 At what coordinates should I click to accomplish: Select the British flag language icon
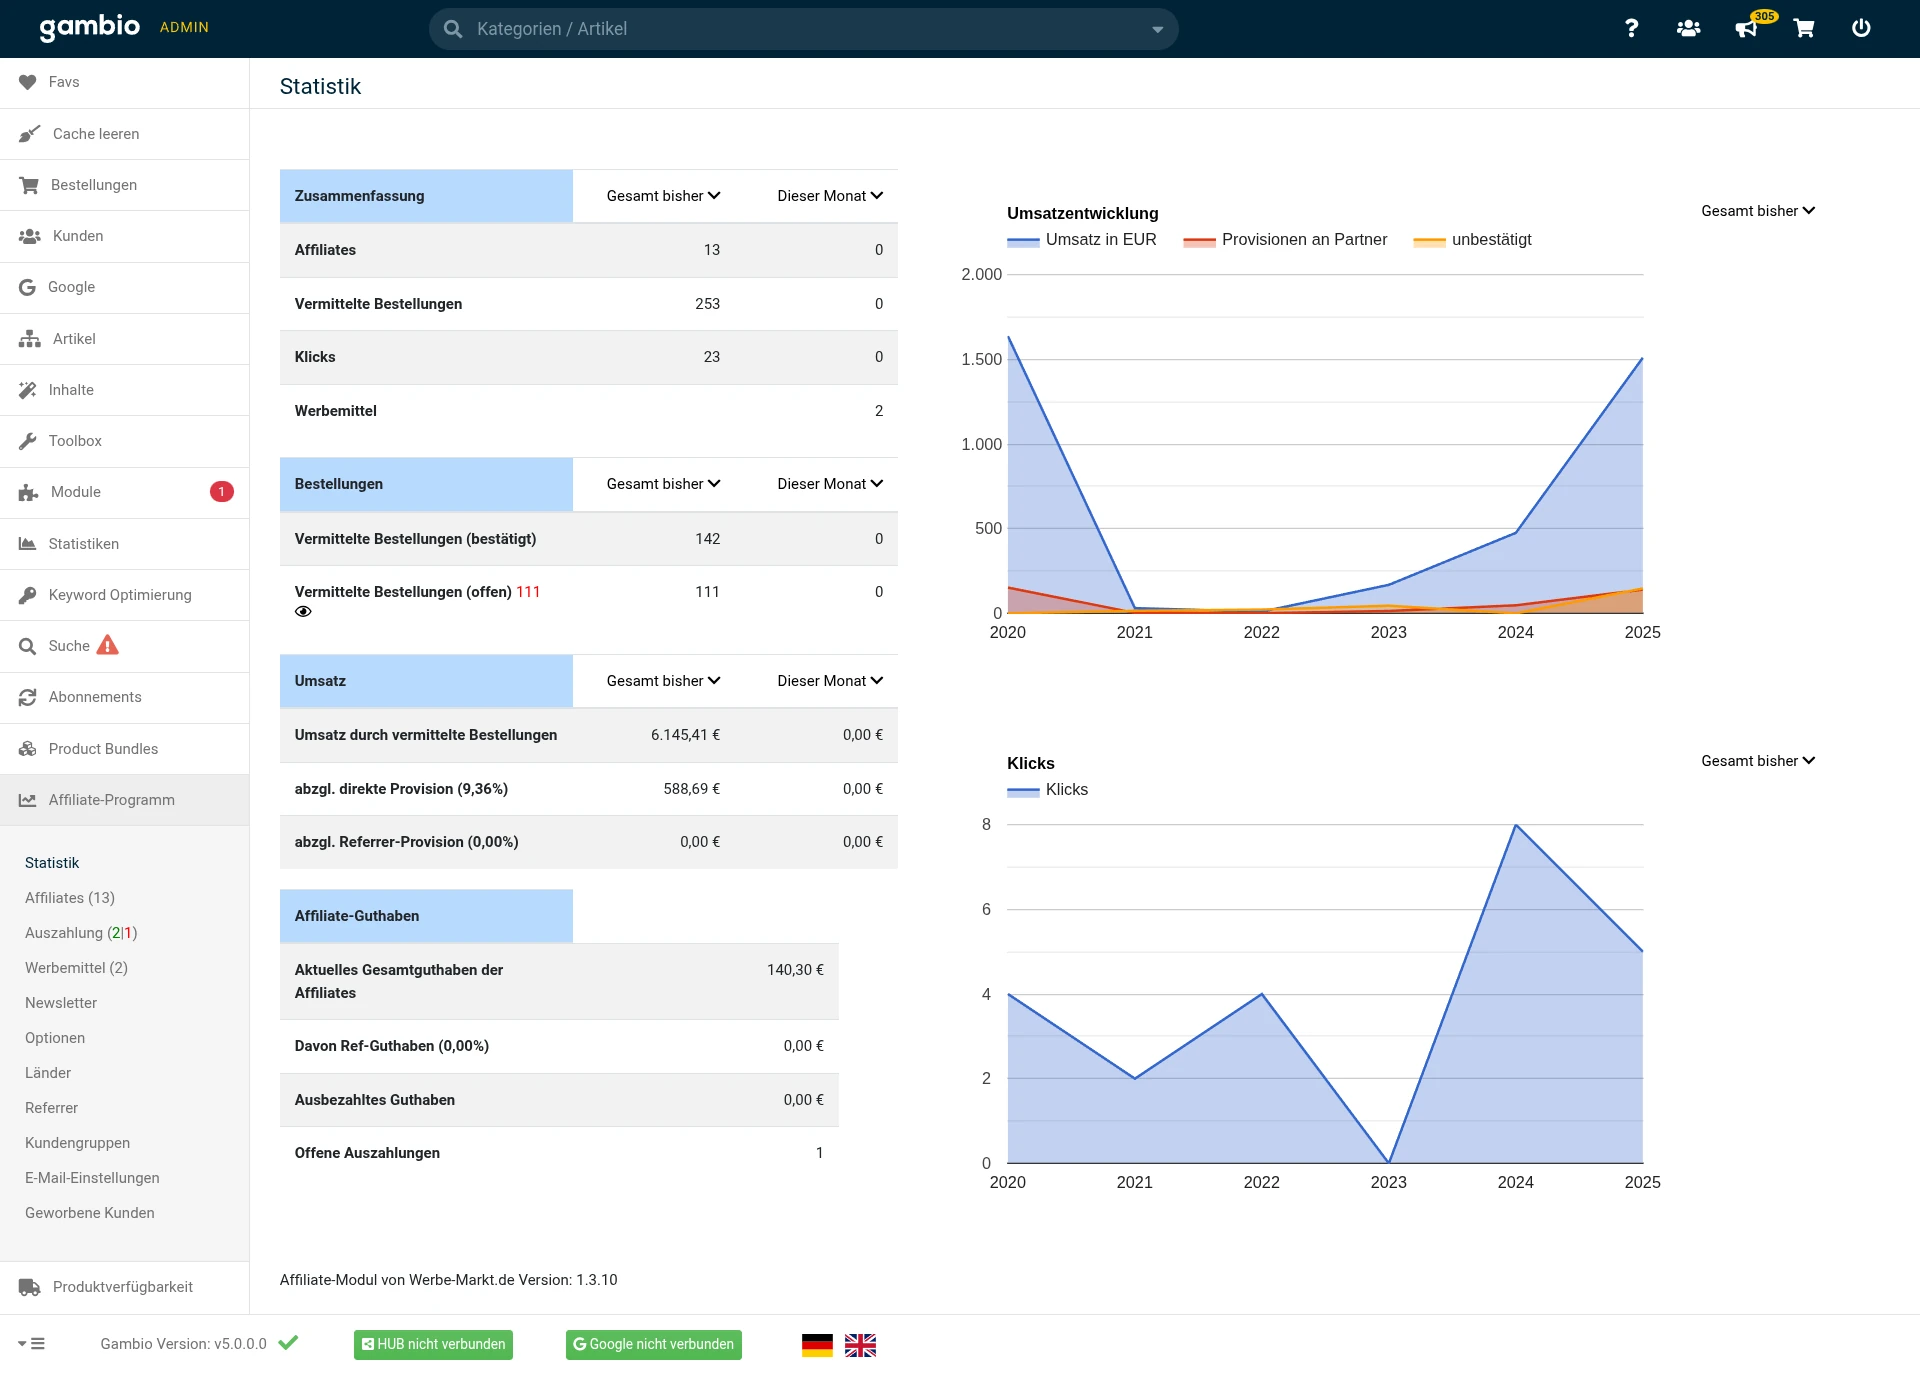(860, 1345)
